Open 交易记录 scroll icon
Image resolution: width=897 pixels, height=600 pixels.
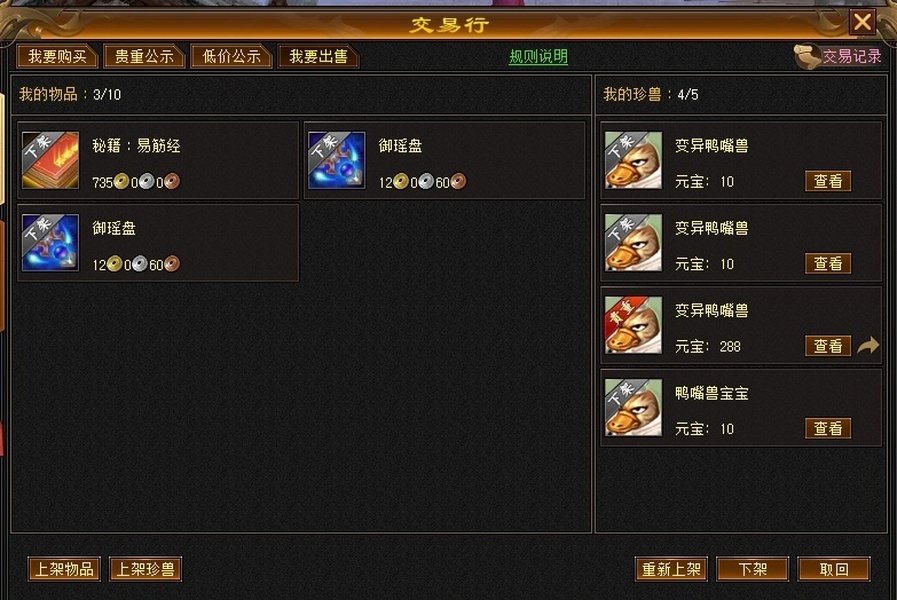coord(807,56)
